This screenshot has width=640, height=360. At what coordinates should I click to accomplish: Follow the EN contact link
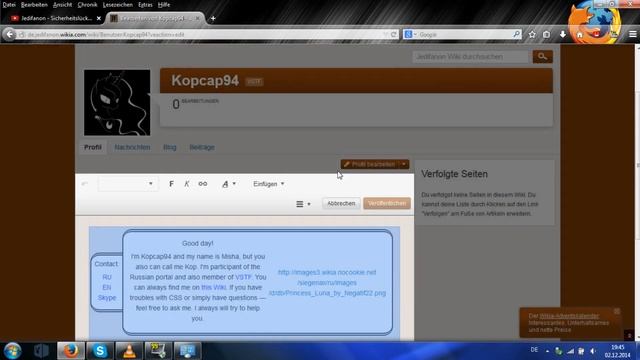click(107, 287)
